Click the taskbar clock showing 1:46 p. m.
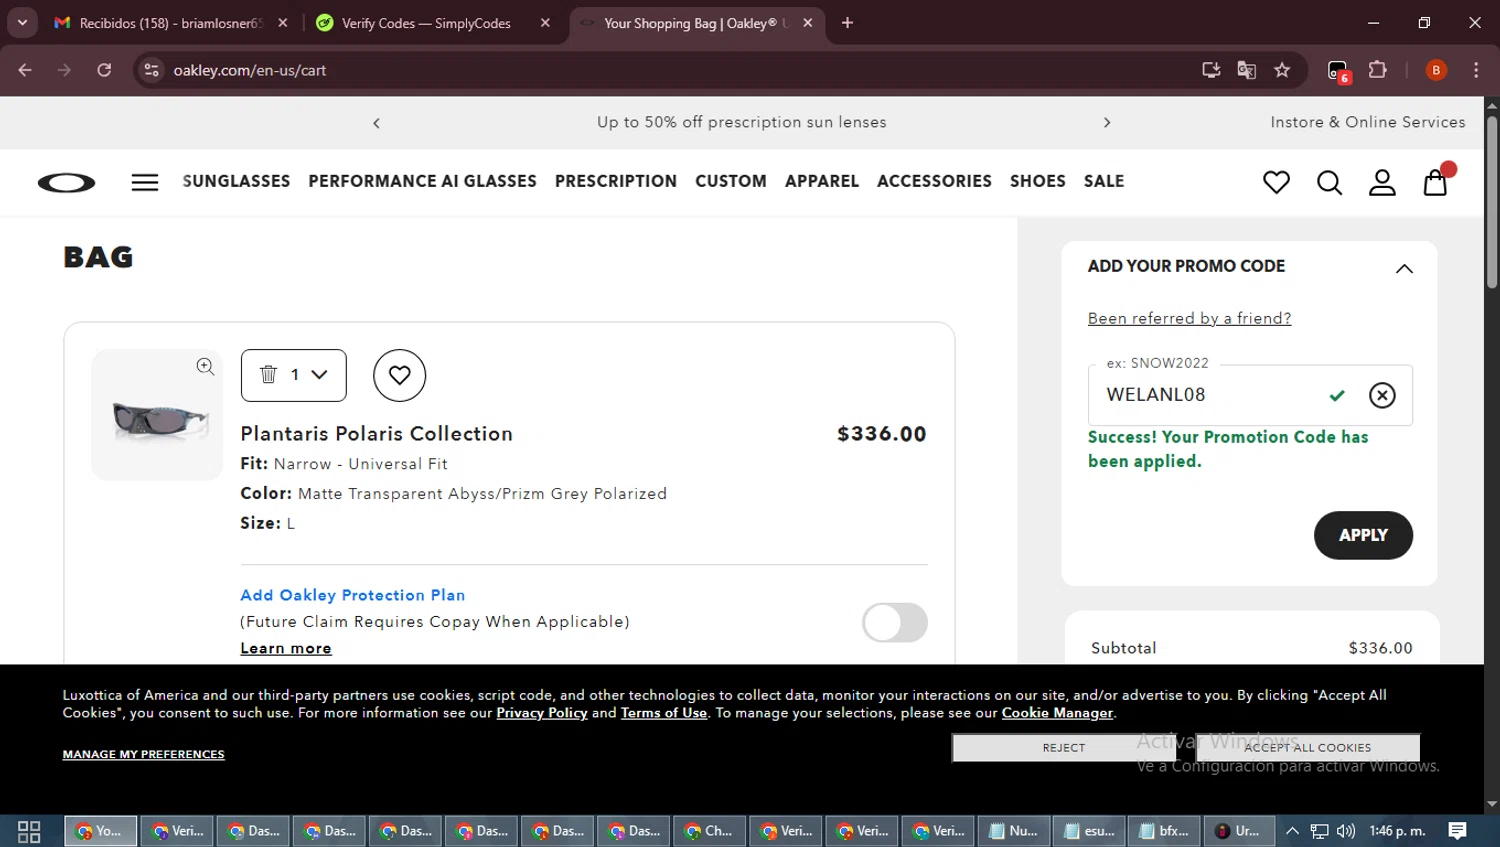The image size is (1500, 847). tap(1397, 831)
